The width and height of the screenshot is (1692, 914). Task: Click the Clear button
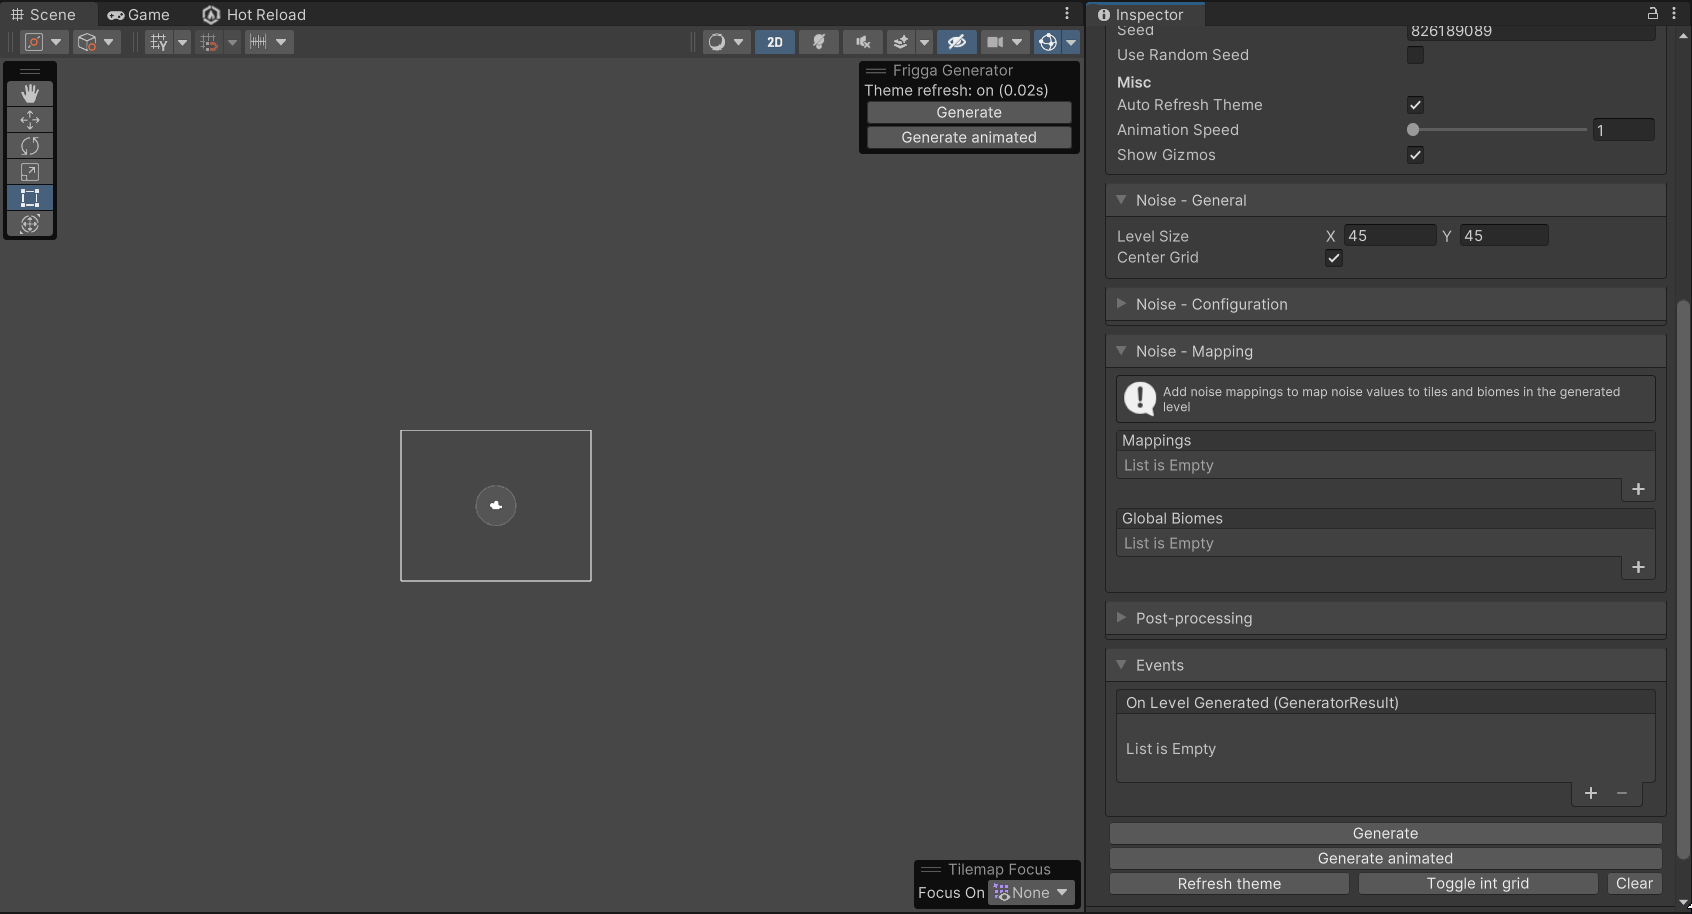coord(1634,883)
